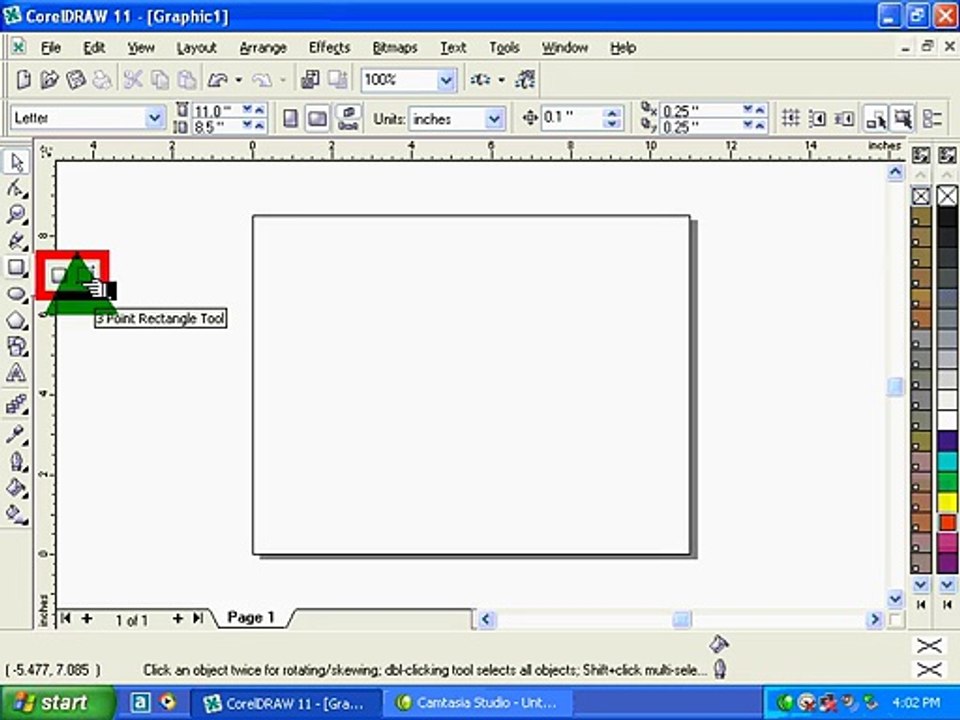Open the File menu
The width and height of the screenshot is (960, 720).
pyautogui.click(x=50, y=47)
